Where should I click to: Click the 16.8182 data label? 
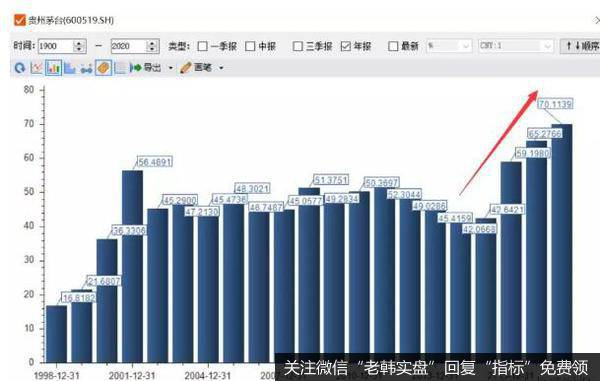78,298
